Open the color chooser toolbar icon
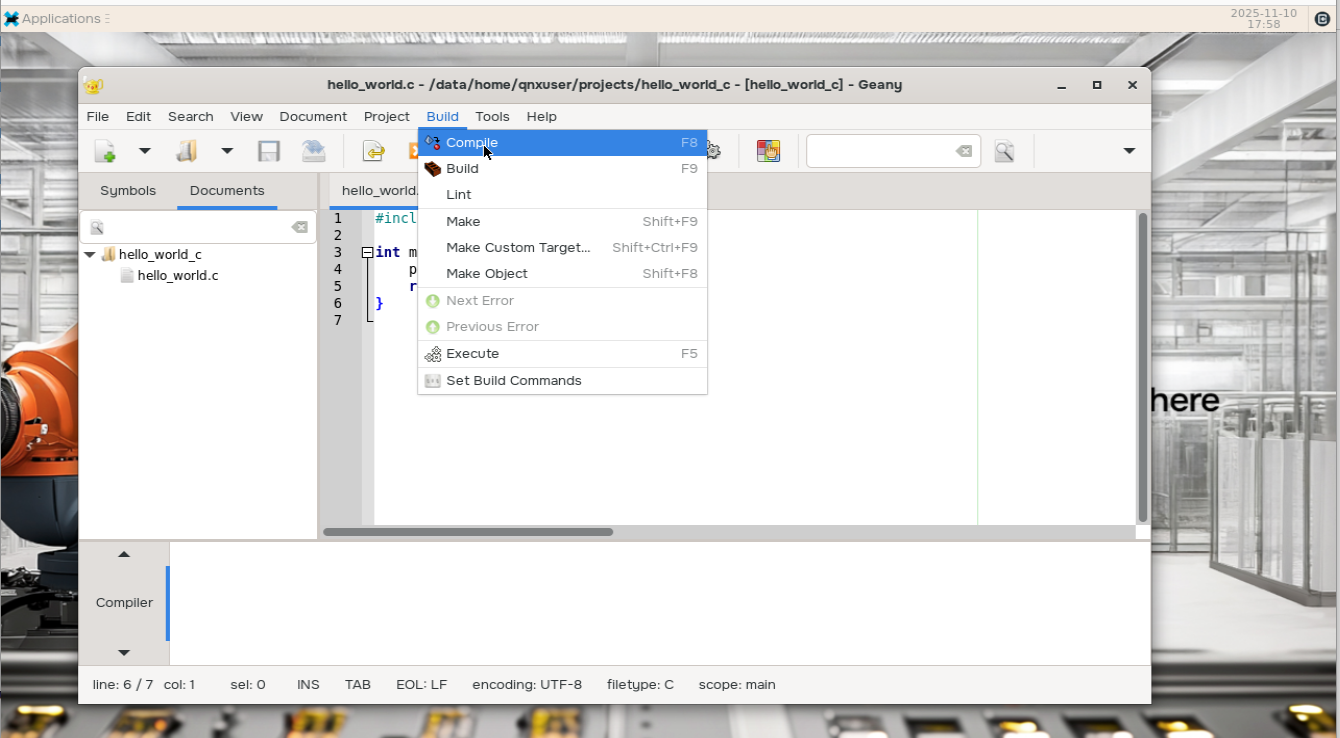Image resolution: width=1340 pixels, height=738 pixels. point(768,151)
